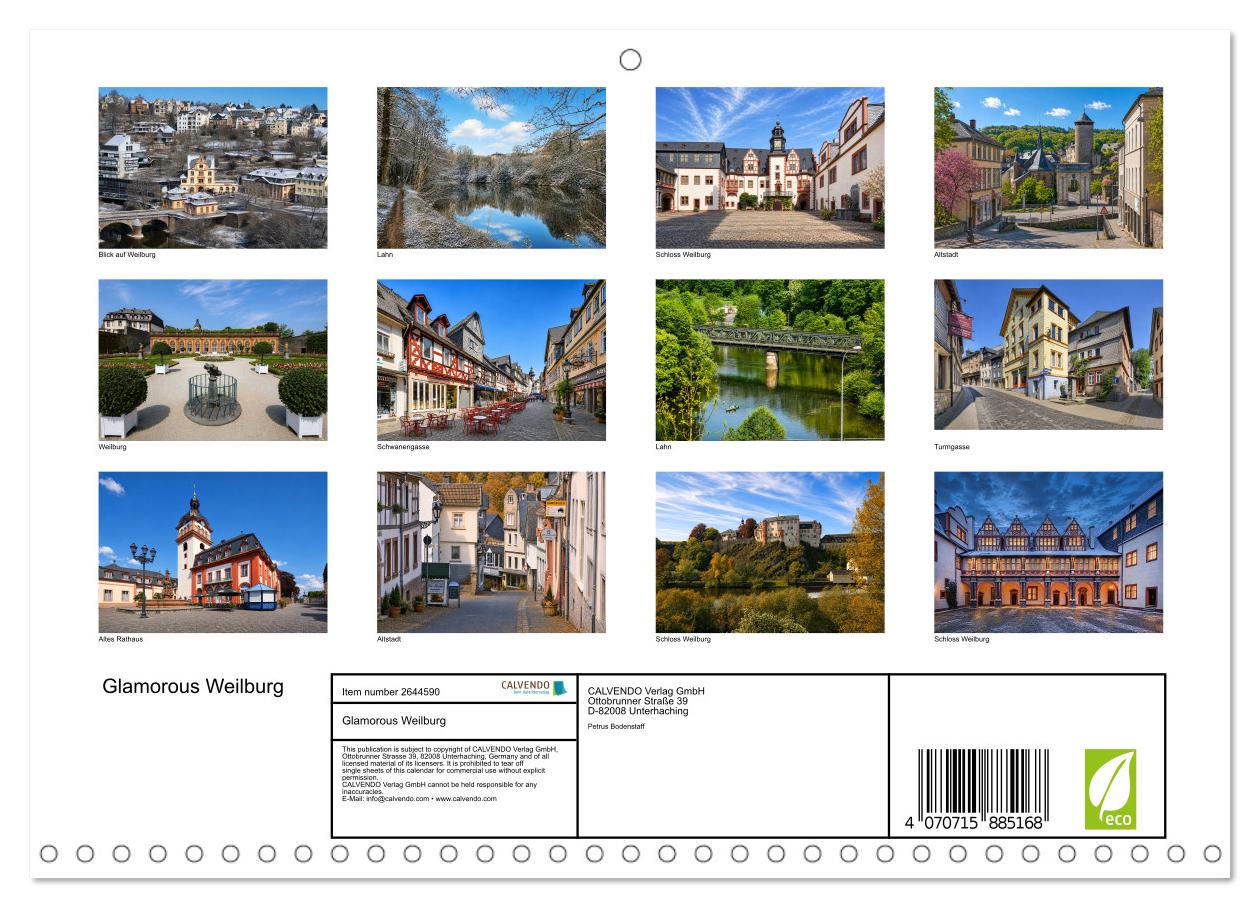Screen dimensions: 1260x908
Task: Open the autumn hilltop castle photo
Action: 770,552
